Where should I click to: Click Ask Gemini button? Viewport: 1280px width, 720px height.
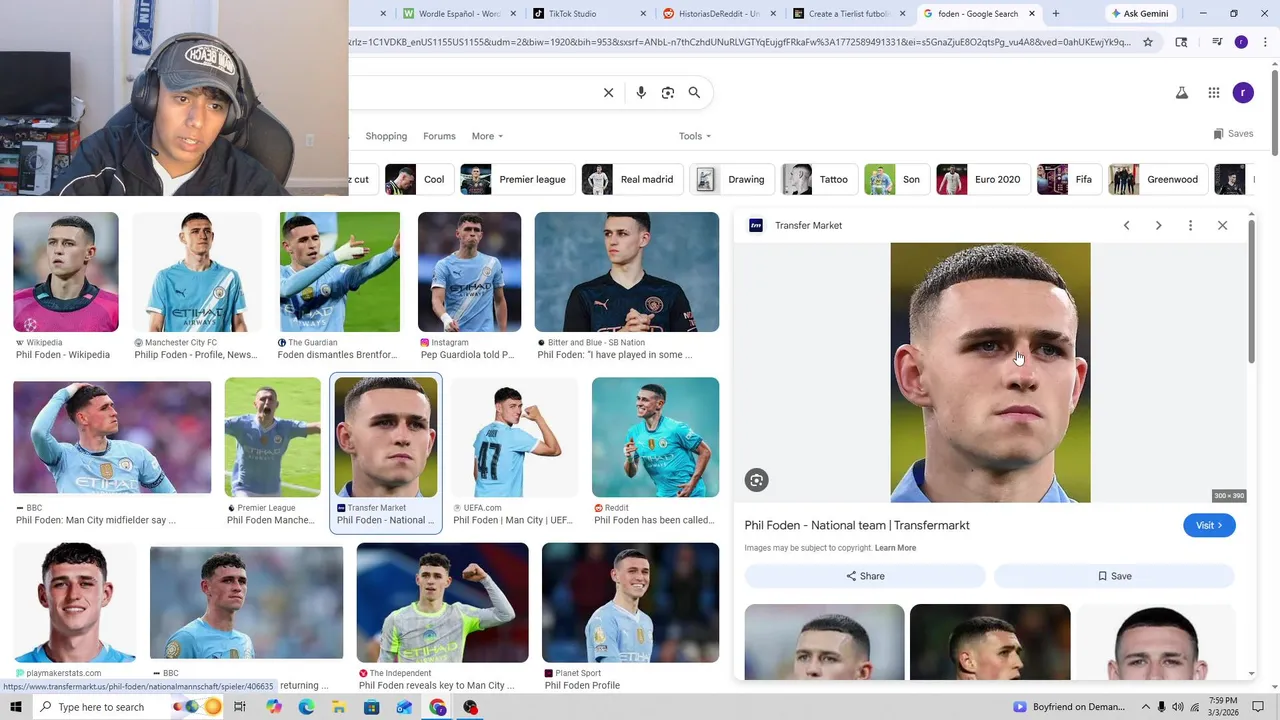point(1138,14)
